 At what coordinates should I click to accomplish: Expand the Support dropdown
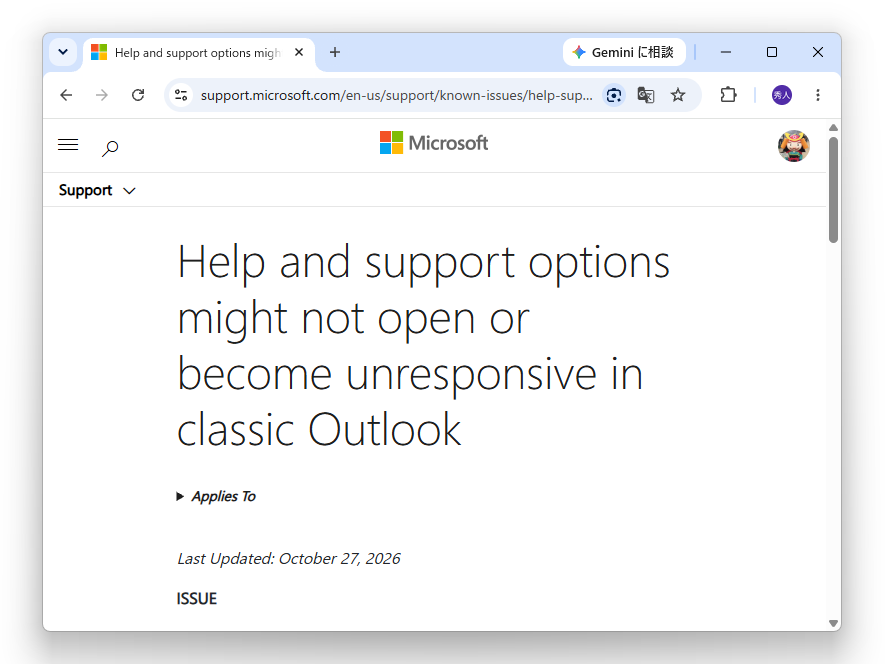(97, 190)
